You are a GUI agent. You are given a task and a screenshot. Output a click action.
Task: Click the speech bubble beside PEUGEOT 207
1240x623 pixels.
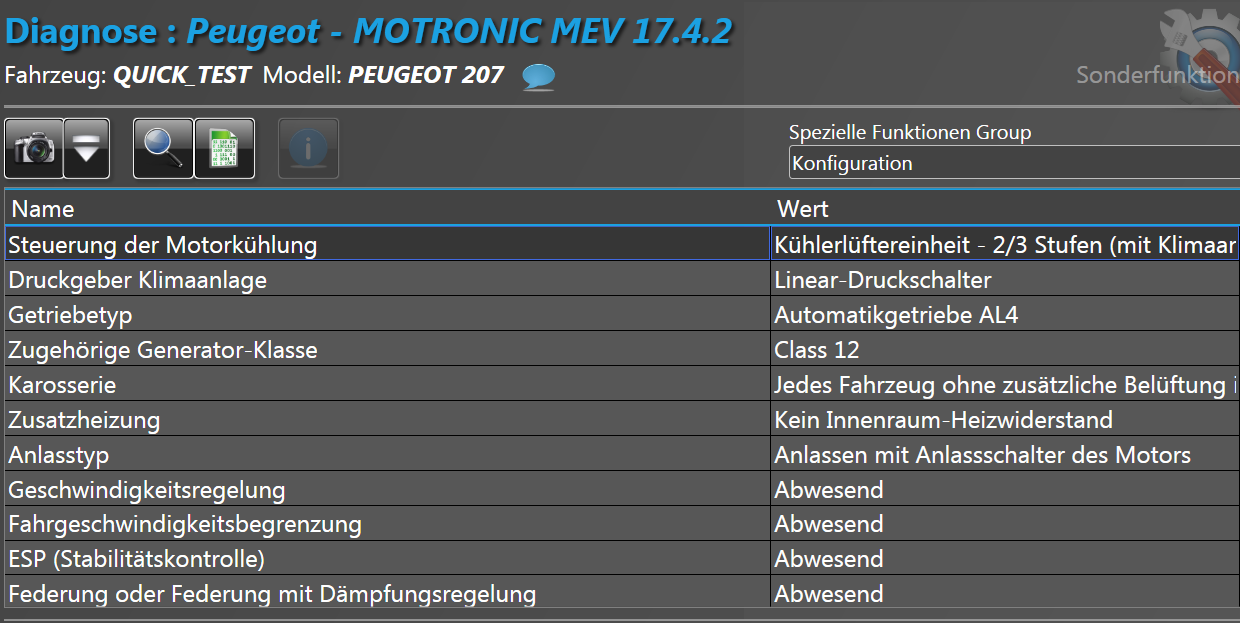[539, 77]
